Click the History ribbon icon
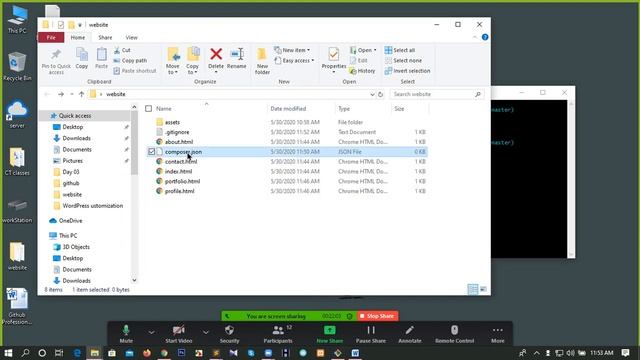640x360 pixels. (x=353, y=71)
